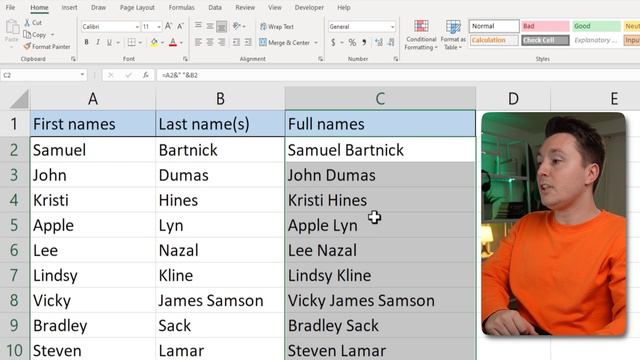Image resolution: width=640 pixels, height=360 pixels.
Task: Align text right
Action: [x=222, y=42]
